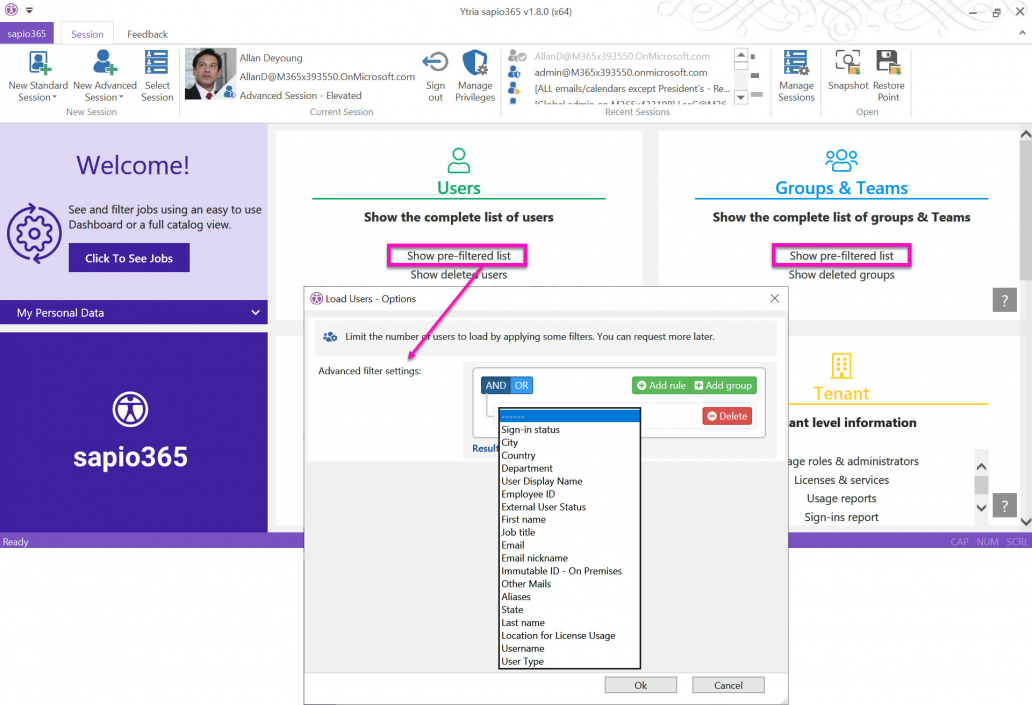The height and width of the screenshot is (705, 1032).
Task: Choose Immutable ID - On Premises
Action: (569, 571)
